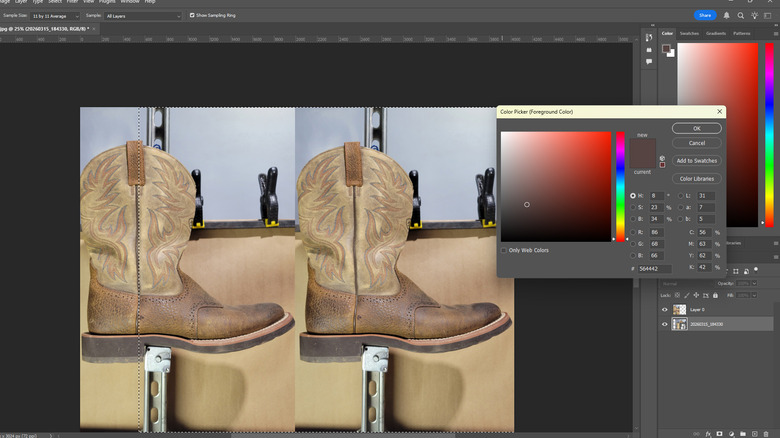780x438 pixels.
Task: Switch to the Gradients tab
Action: 715,33
